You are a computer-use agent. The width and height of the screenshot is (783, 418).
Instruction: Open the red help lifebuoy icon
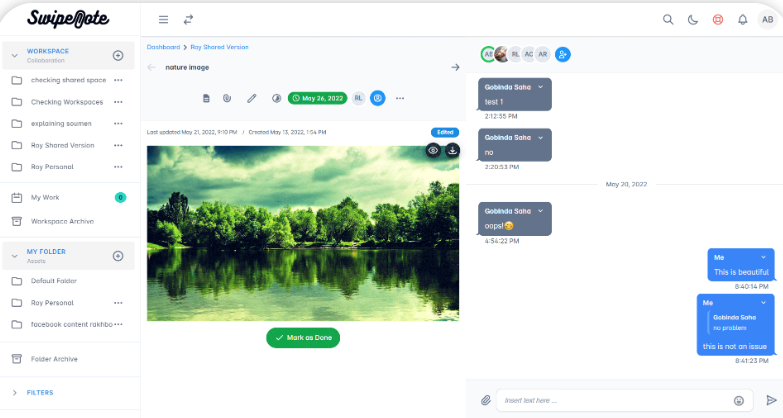pos(718,19)
